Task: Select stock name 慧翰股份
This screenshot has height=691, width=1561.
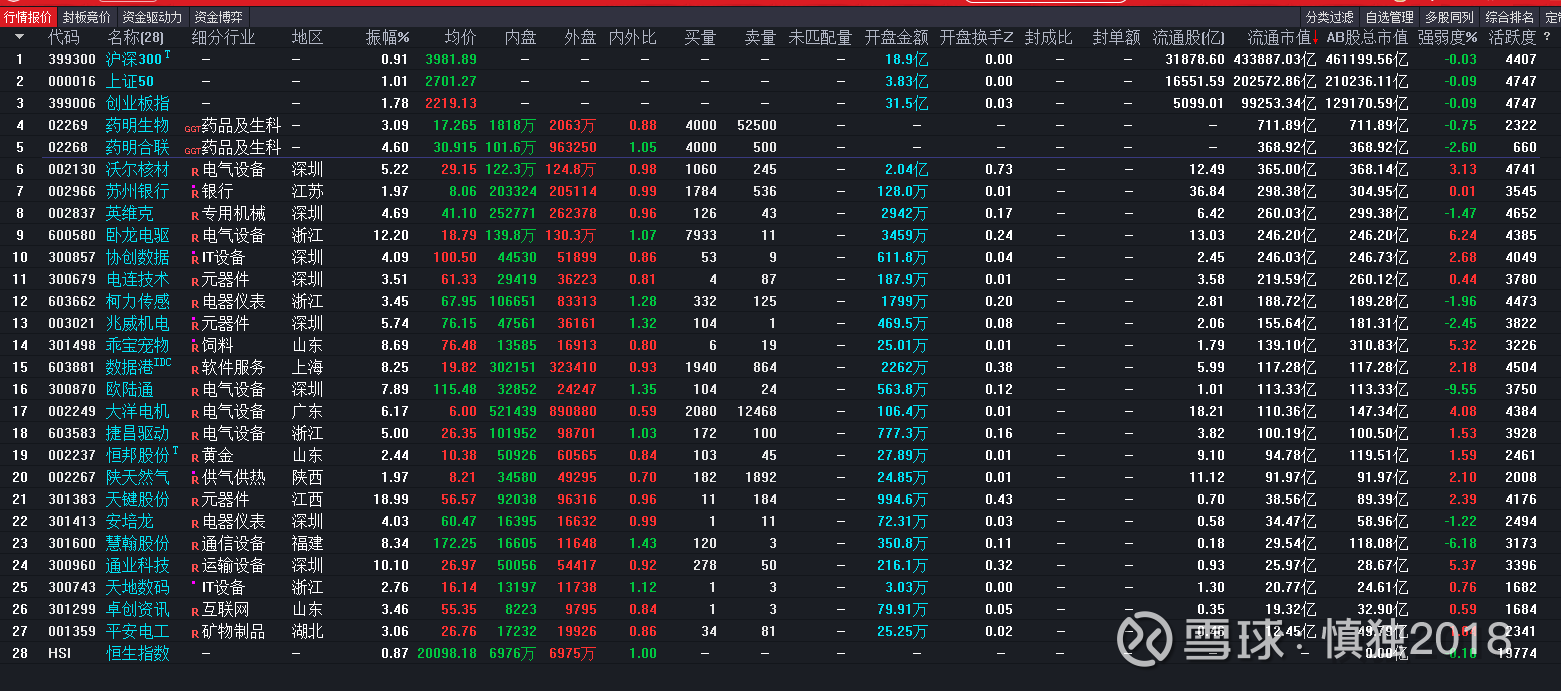Action: 138,543
